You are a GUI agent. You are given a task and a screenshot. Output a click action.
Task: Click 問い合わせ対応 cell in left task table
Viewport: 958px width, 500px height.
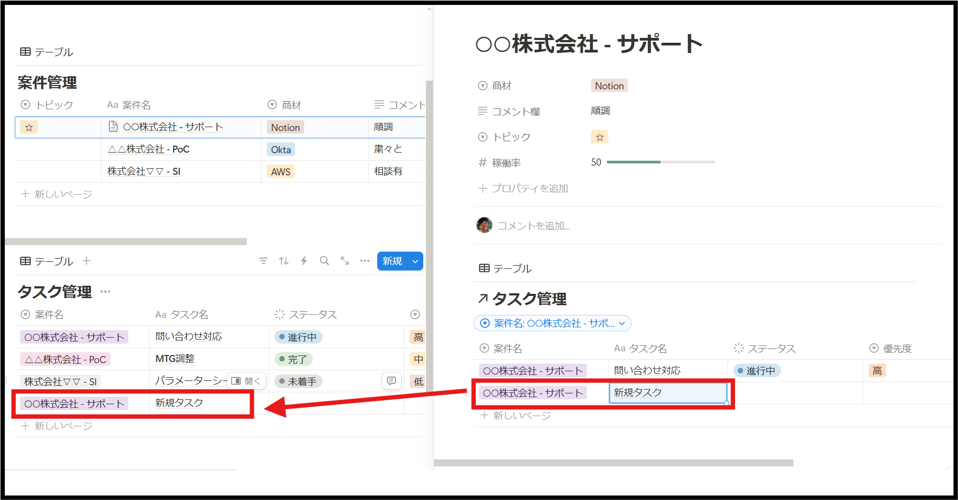coord(189,336)
